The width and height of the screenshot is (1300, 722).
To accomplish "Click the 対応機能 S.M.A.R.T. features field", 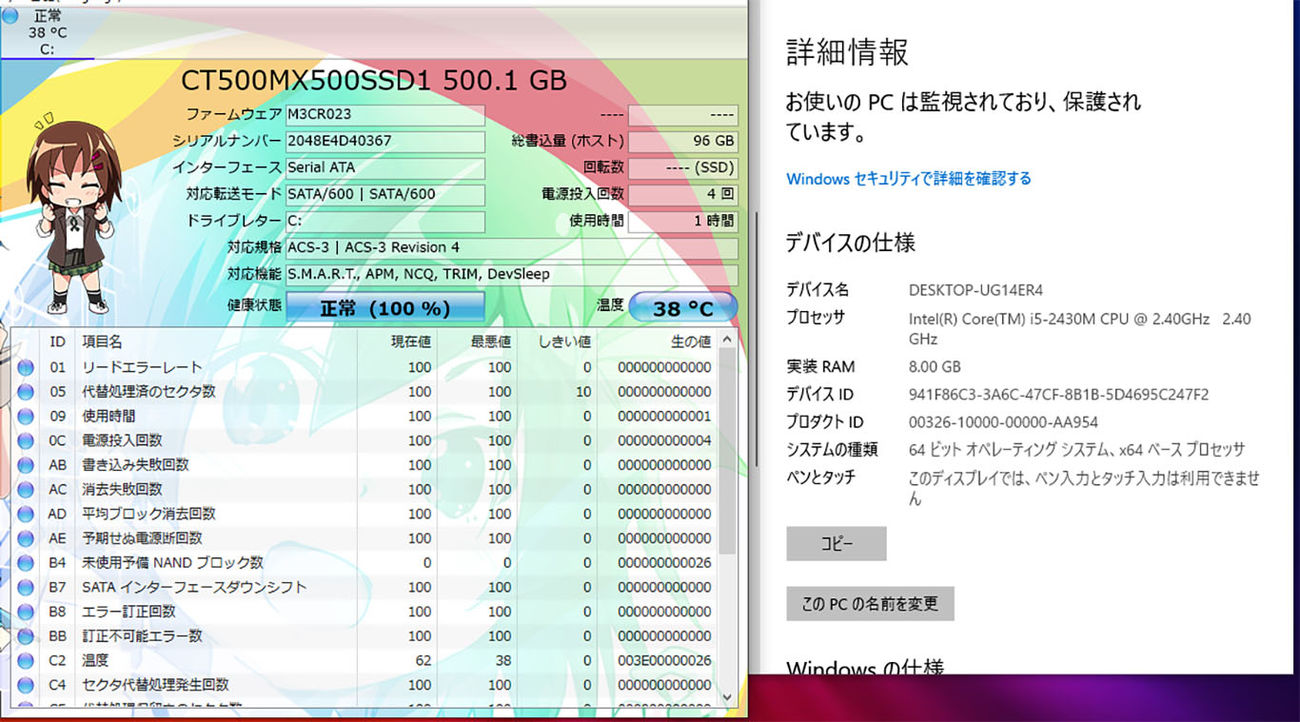I will [512, 274].
